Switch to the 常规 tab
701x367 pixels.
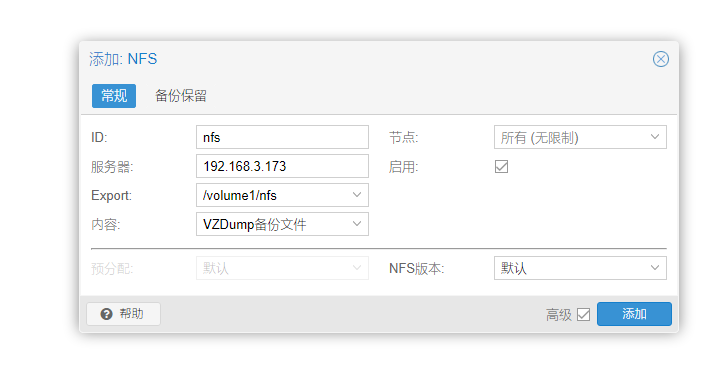[x=114, y=96]
